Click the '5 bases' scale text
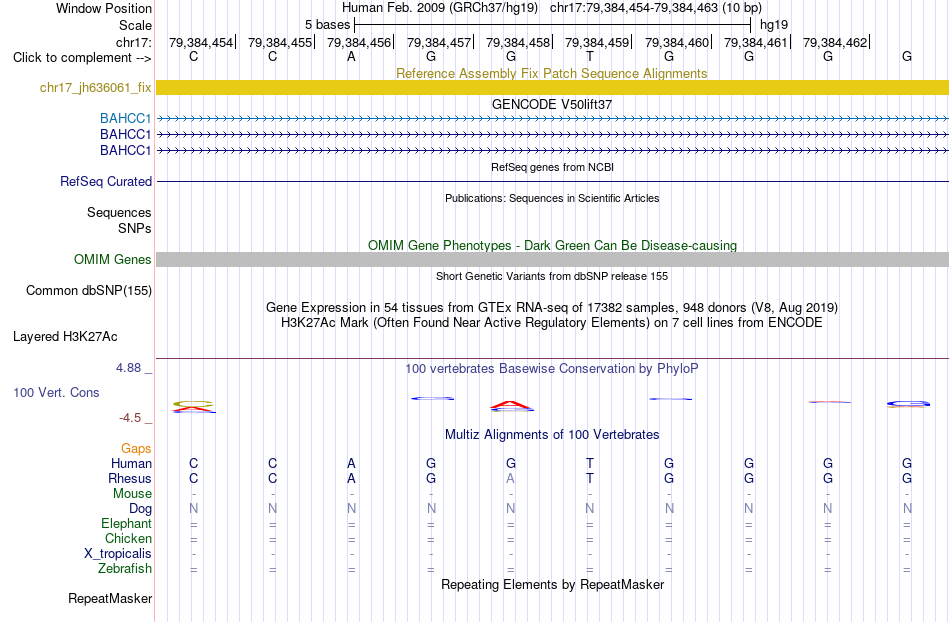Viewport: 950px width, 622px height. [327, 25]
